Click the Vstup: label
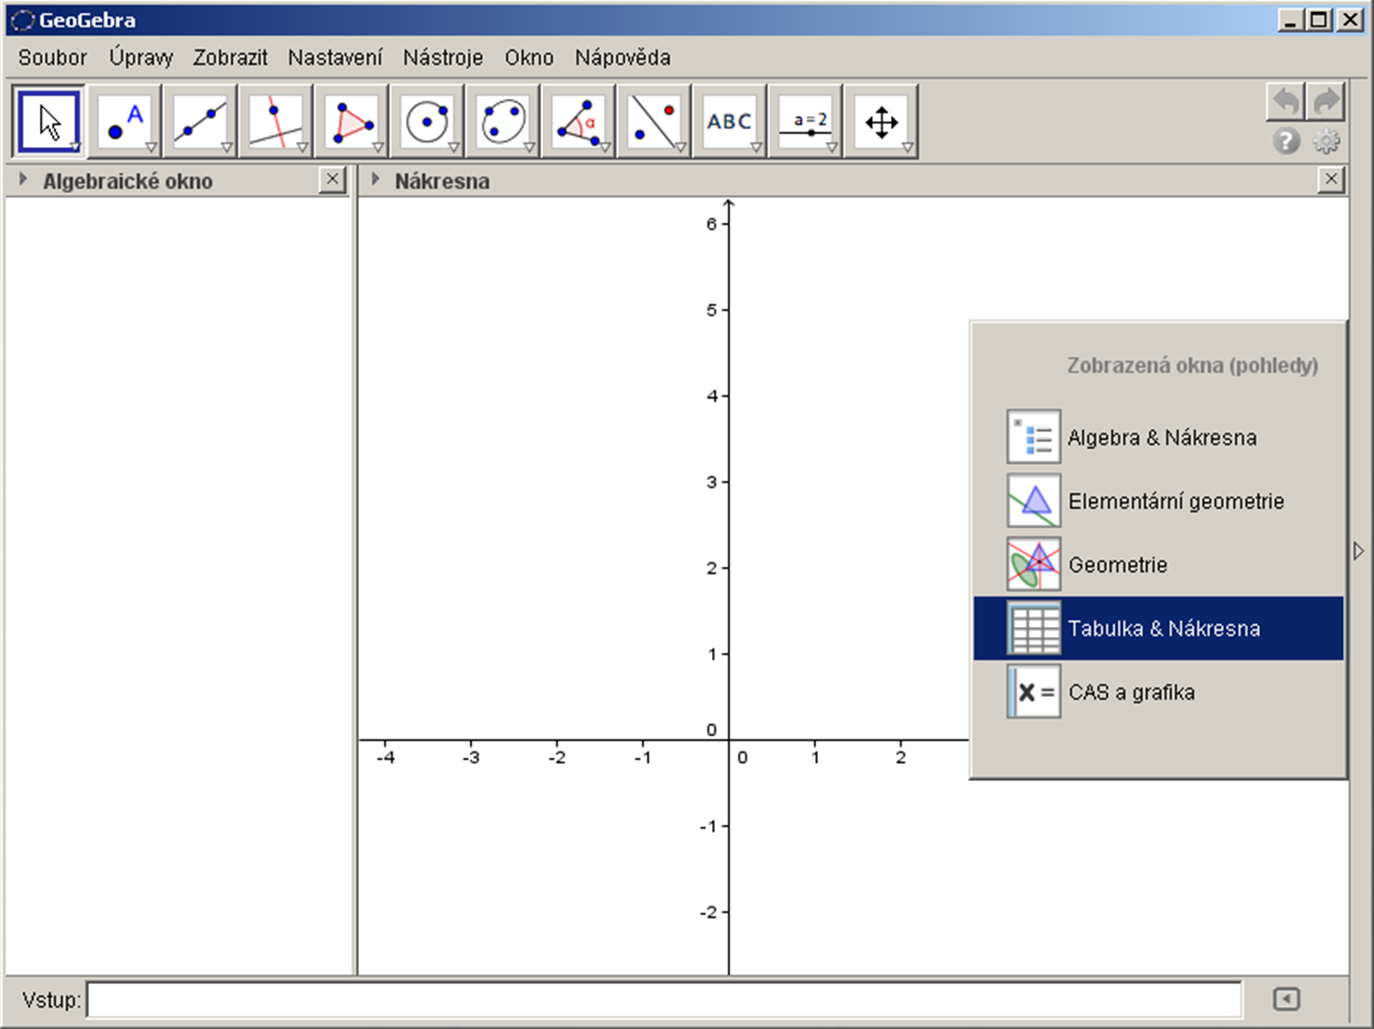1374x1029 pixels. click(x=51, y=999)
